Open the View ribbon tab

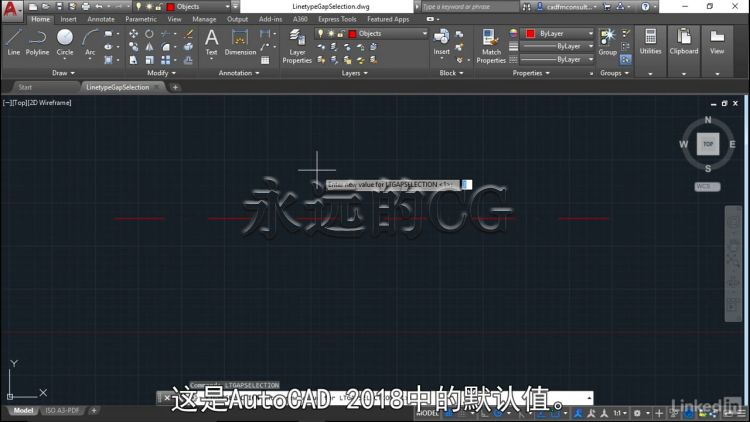(174, 19)
